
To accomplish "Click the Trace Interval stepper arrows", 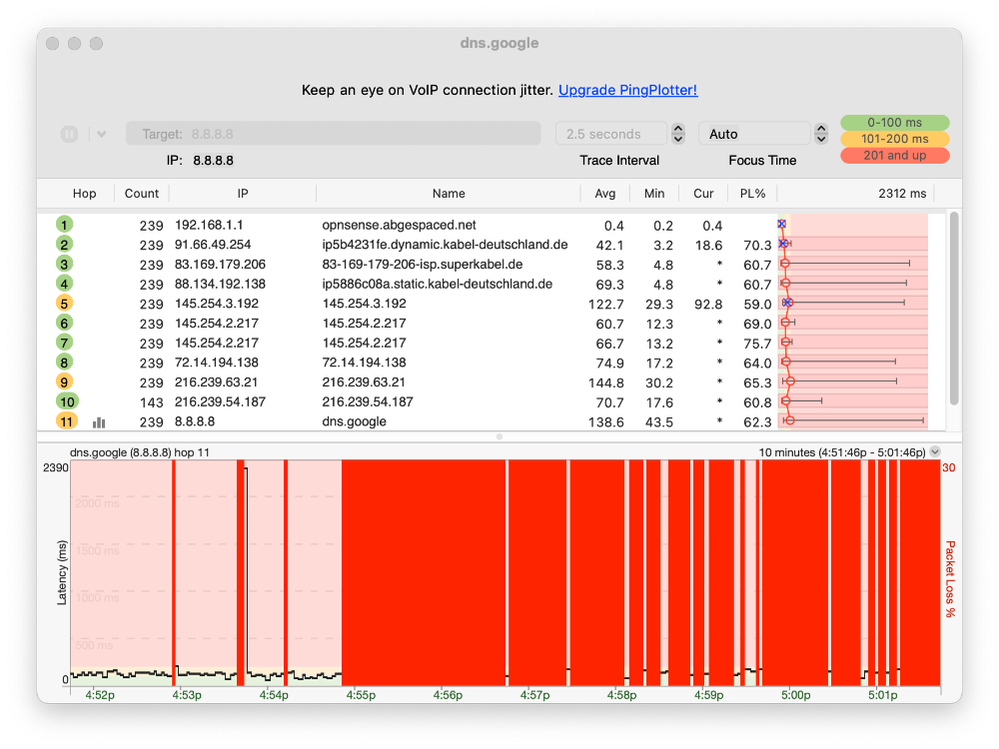I will click(x=679, y=134).
